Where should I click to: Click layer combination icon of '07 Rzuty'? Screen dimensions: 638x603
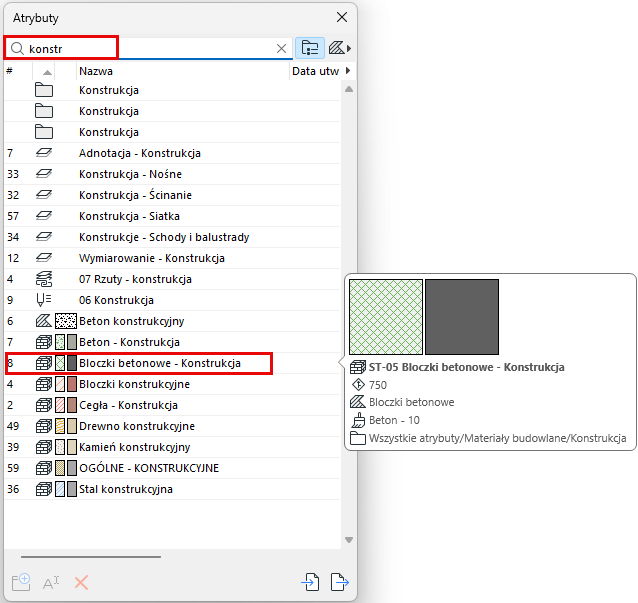click(44, 279)
